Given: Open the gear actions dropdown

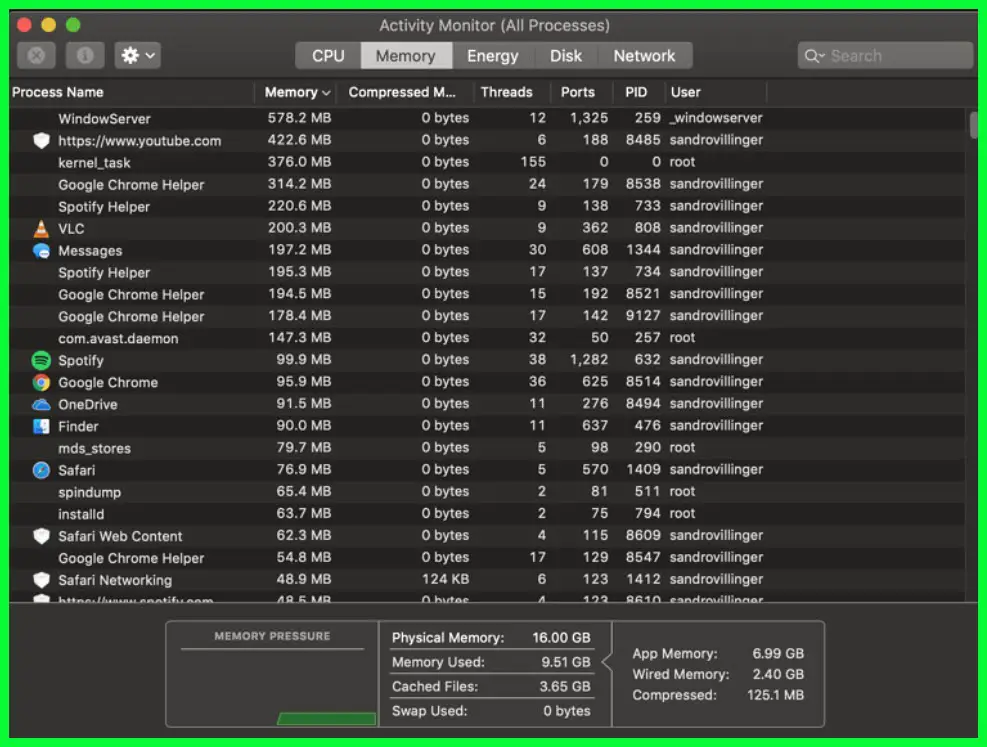Looking at the screenshot, I should (x=138, y=55).
